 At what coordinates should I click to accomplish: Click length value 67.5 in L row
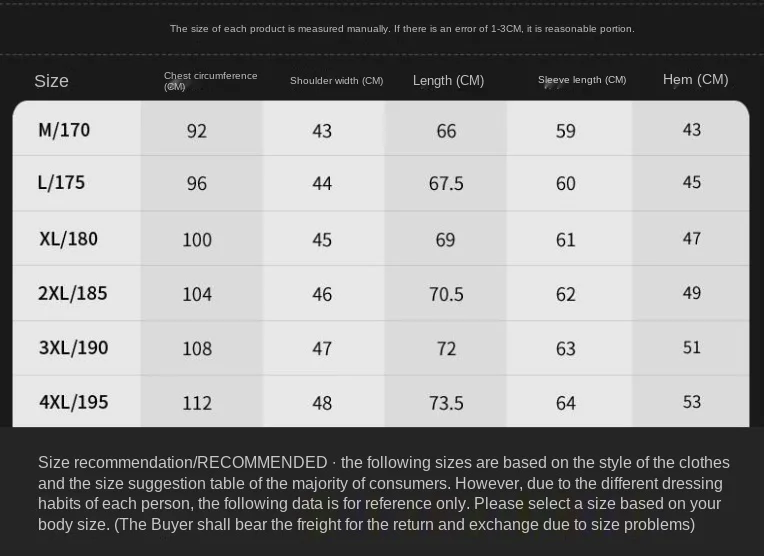pyautogui.click(x=446, y=184)
